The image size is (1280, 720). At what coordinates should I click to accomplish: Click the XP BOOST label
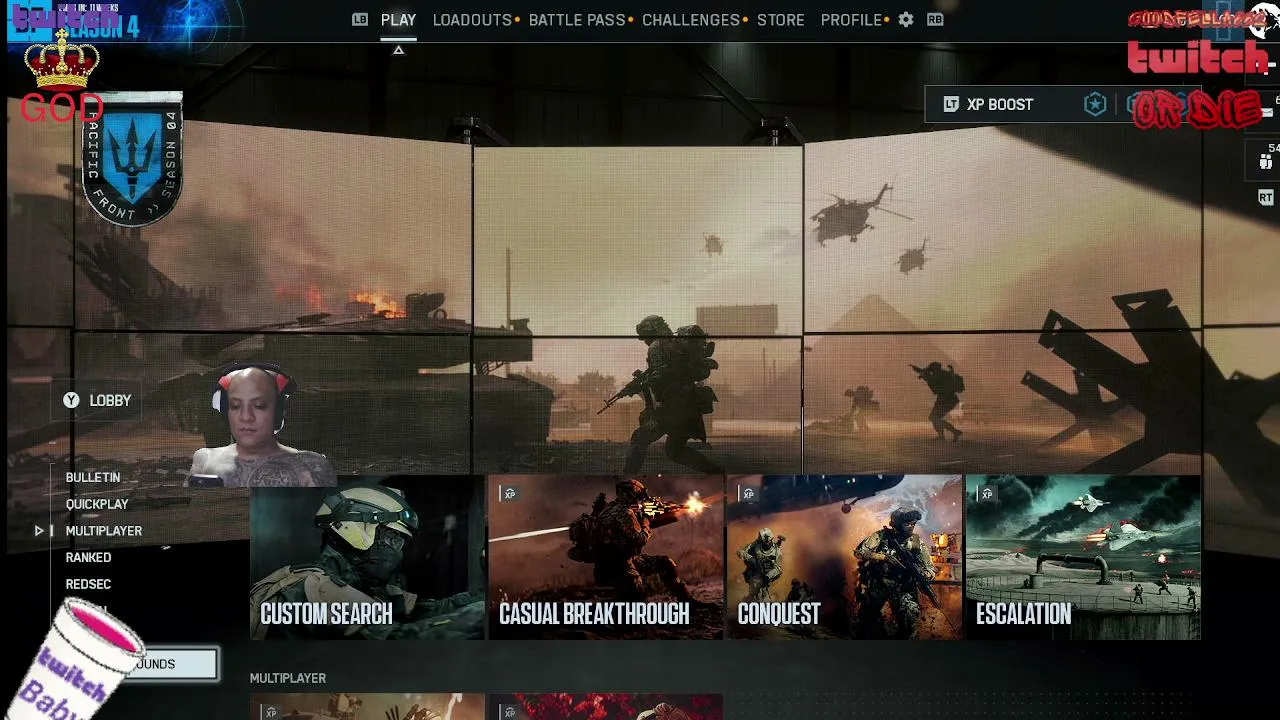[x=1000, y=104]
